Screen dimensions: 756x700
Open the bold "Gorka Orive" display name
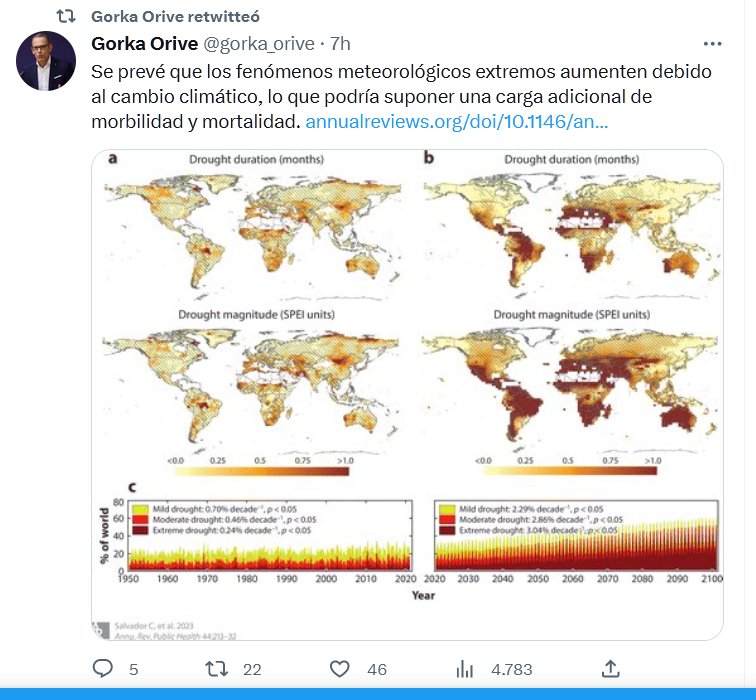coord(143,44)
